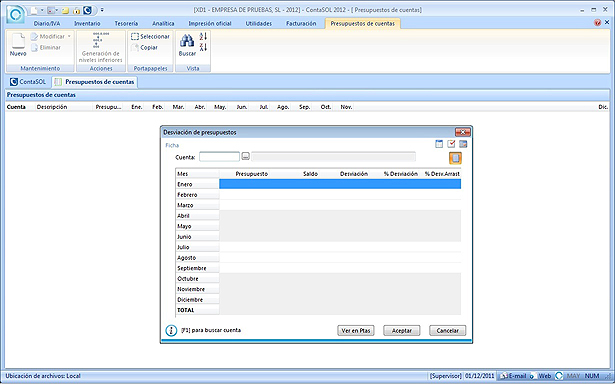Click the ContaSOL logo in quick-access toolbar
This screenshot has height=384, width=615.
coord(88,10)
